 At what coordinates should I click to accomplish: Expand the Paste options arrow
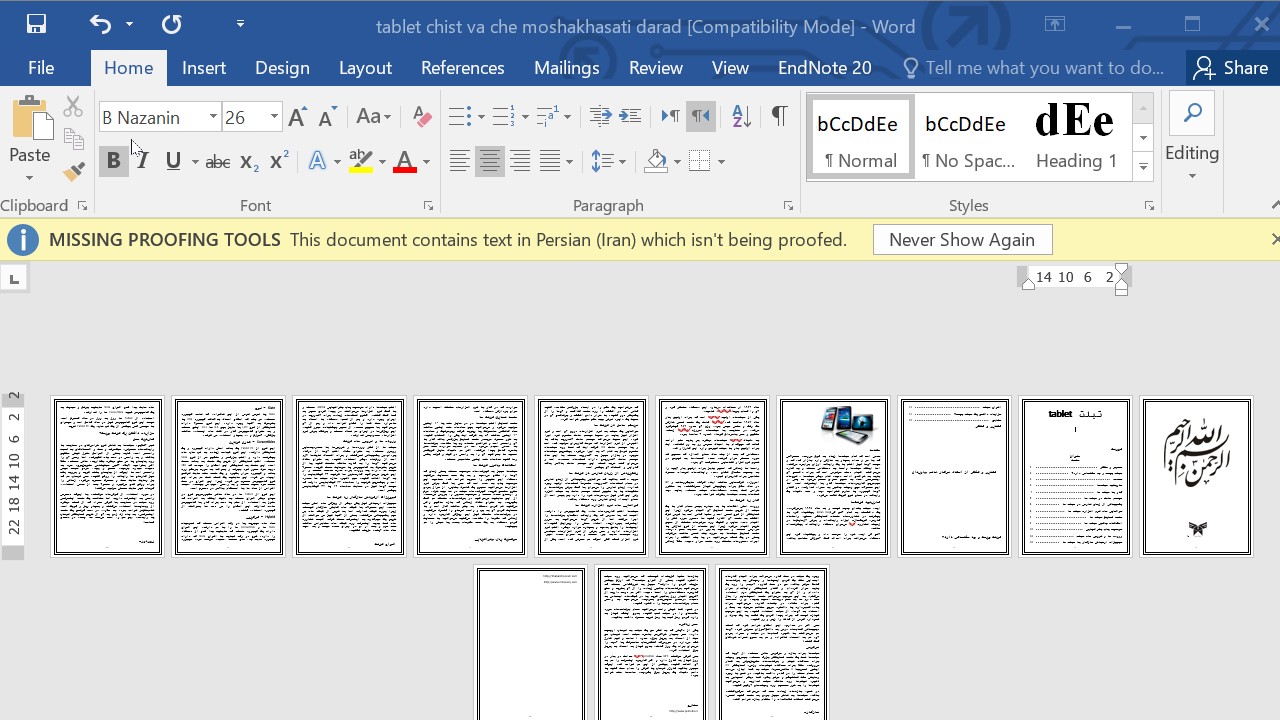[29, 178]
